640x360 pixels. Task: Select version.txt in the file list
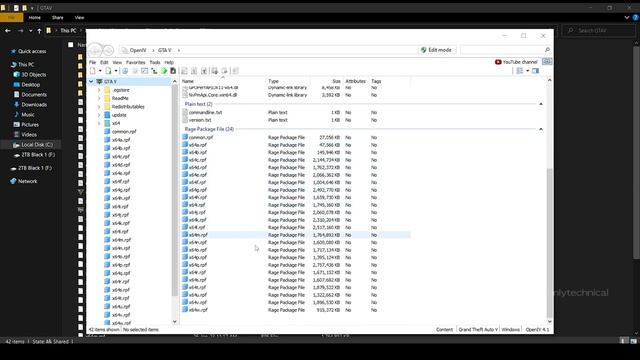pyautogui.click(x=200, y=120)
